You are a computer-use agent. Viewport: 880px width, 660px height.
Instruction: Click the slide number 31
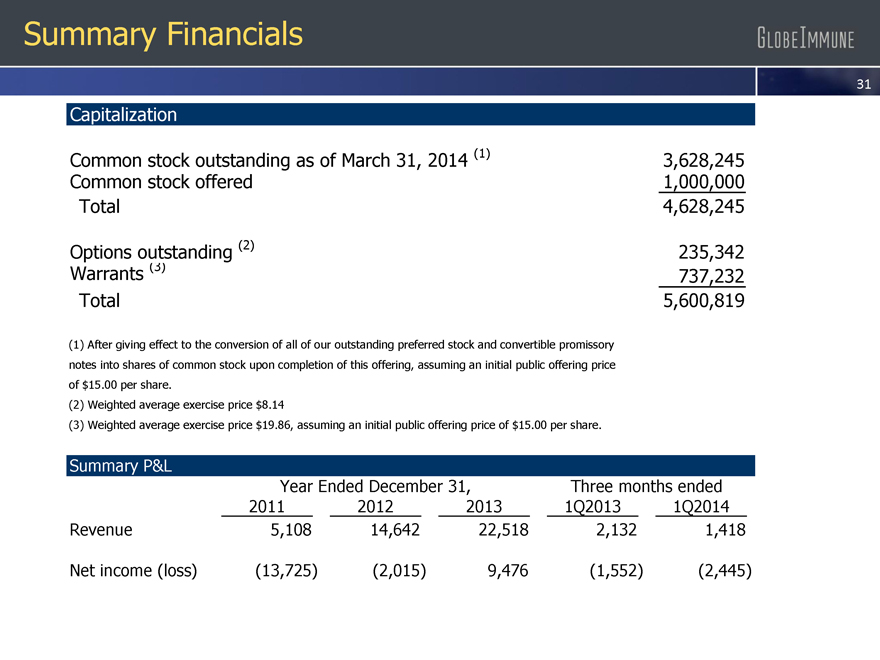[x=865, y=85]
